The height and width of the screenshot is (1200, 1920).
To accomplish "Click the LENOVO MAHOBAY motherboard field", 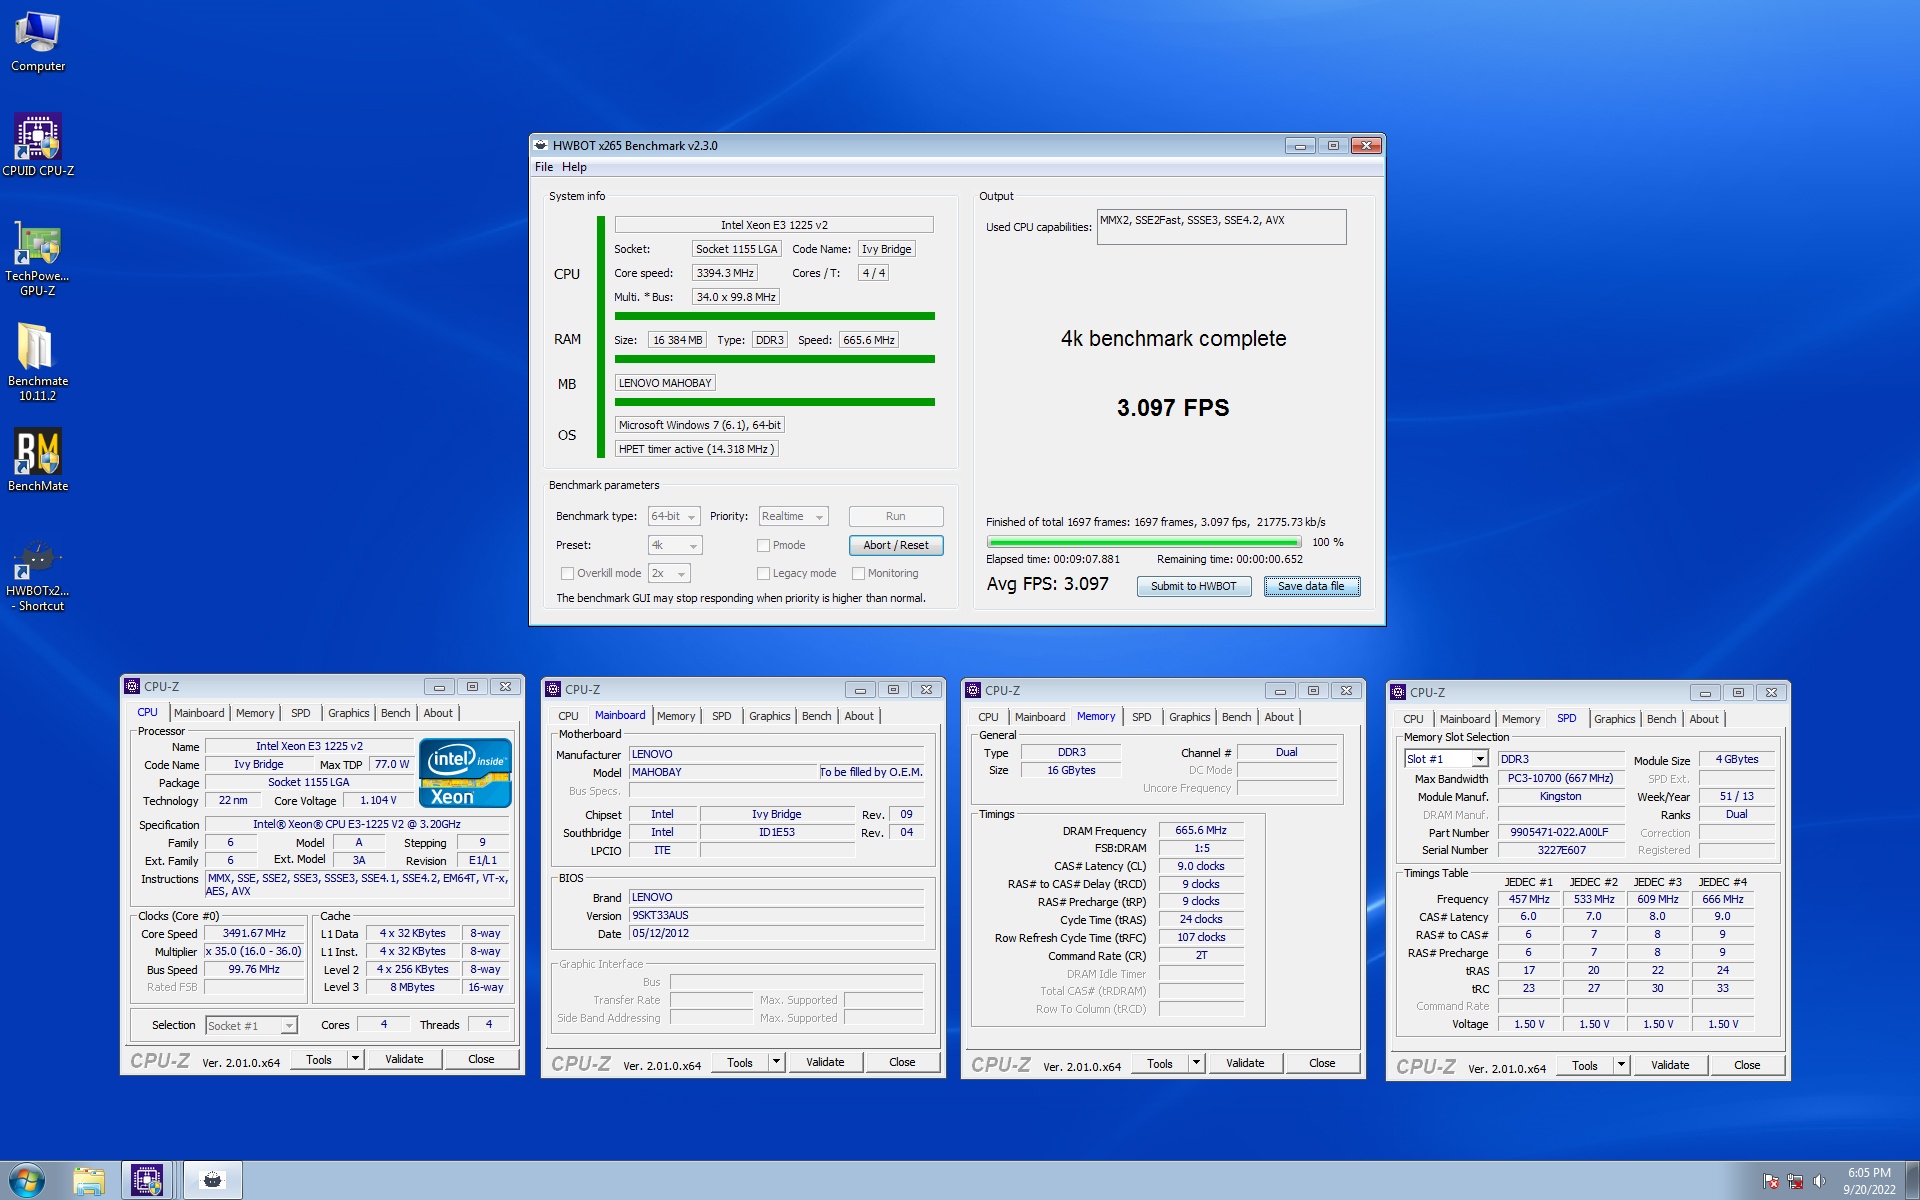I will click(x=665, y=383).
